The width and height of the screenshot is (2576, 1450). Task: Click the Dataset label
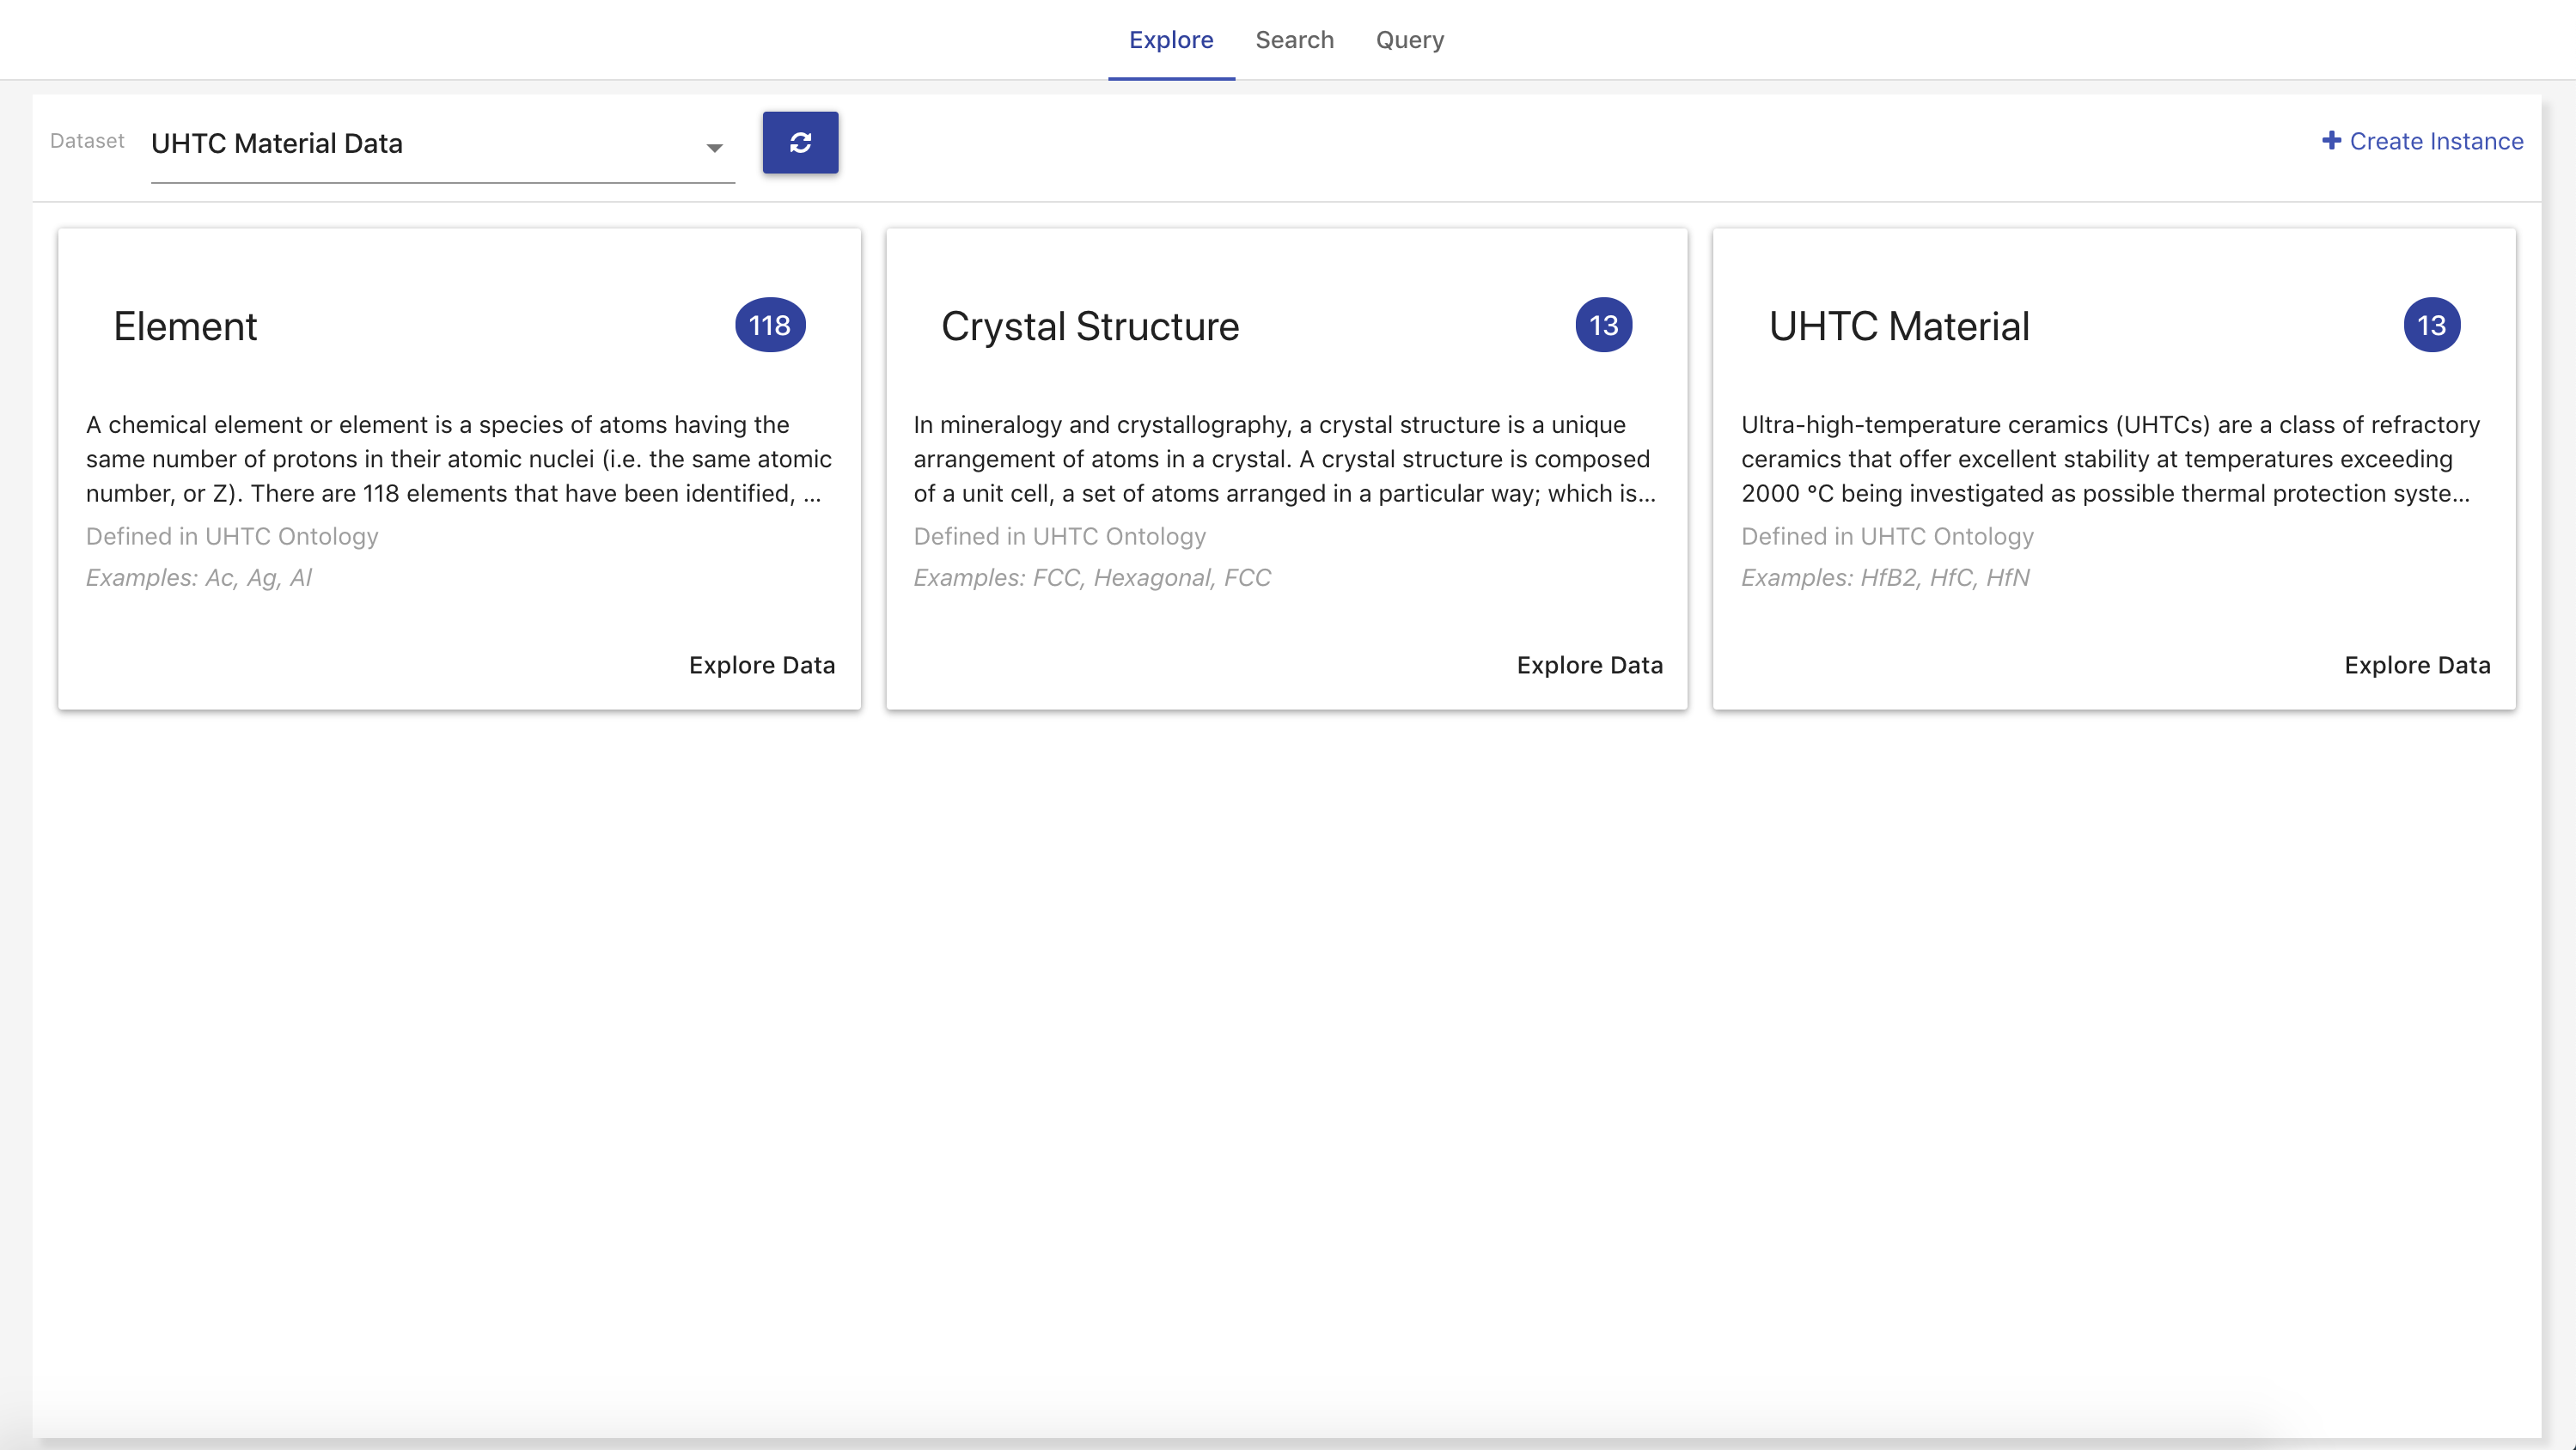click(86, 140)
